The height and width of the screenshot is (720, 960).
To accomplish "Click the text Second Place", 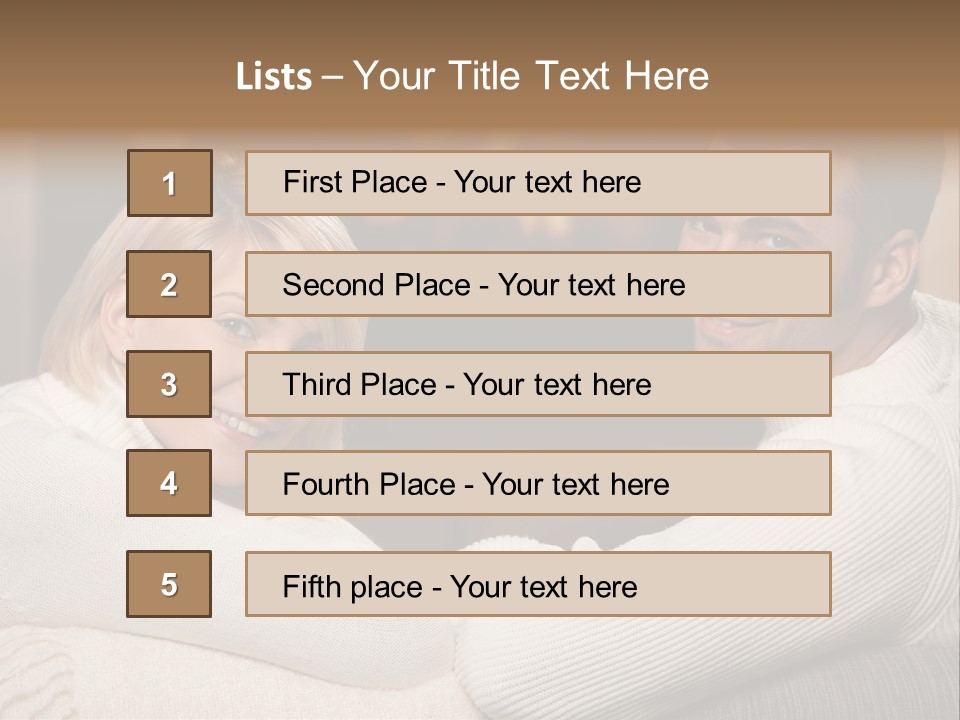I will coord(376,285).
